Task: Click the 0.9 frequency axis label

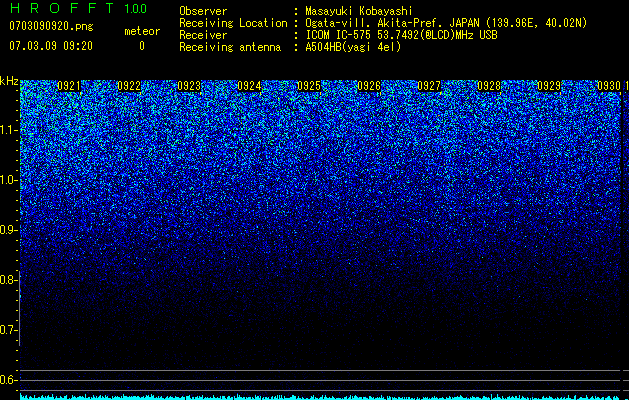Action: [x=7, y=230]
